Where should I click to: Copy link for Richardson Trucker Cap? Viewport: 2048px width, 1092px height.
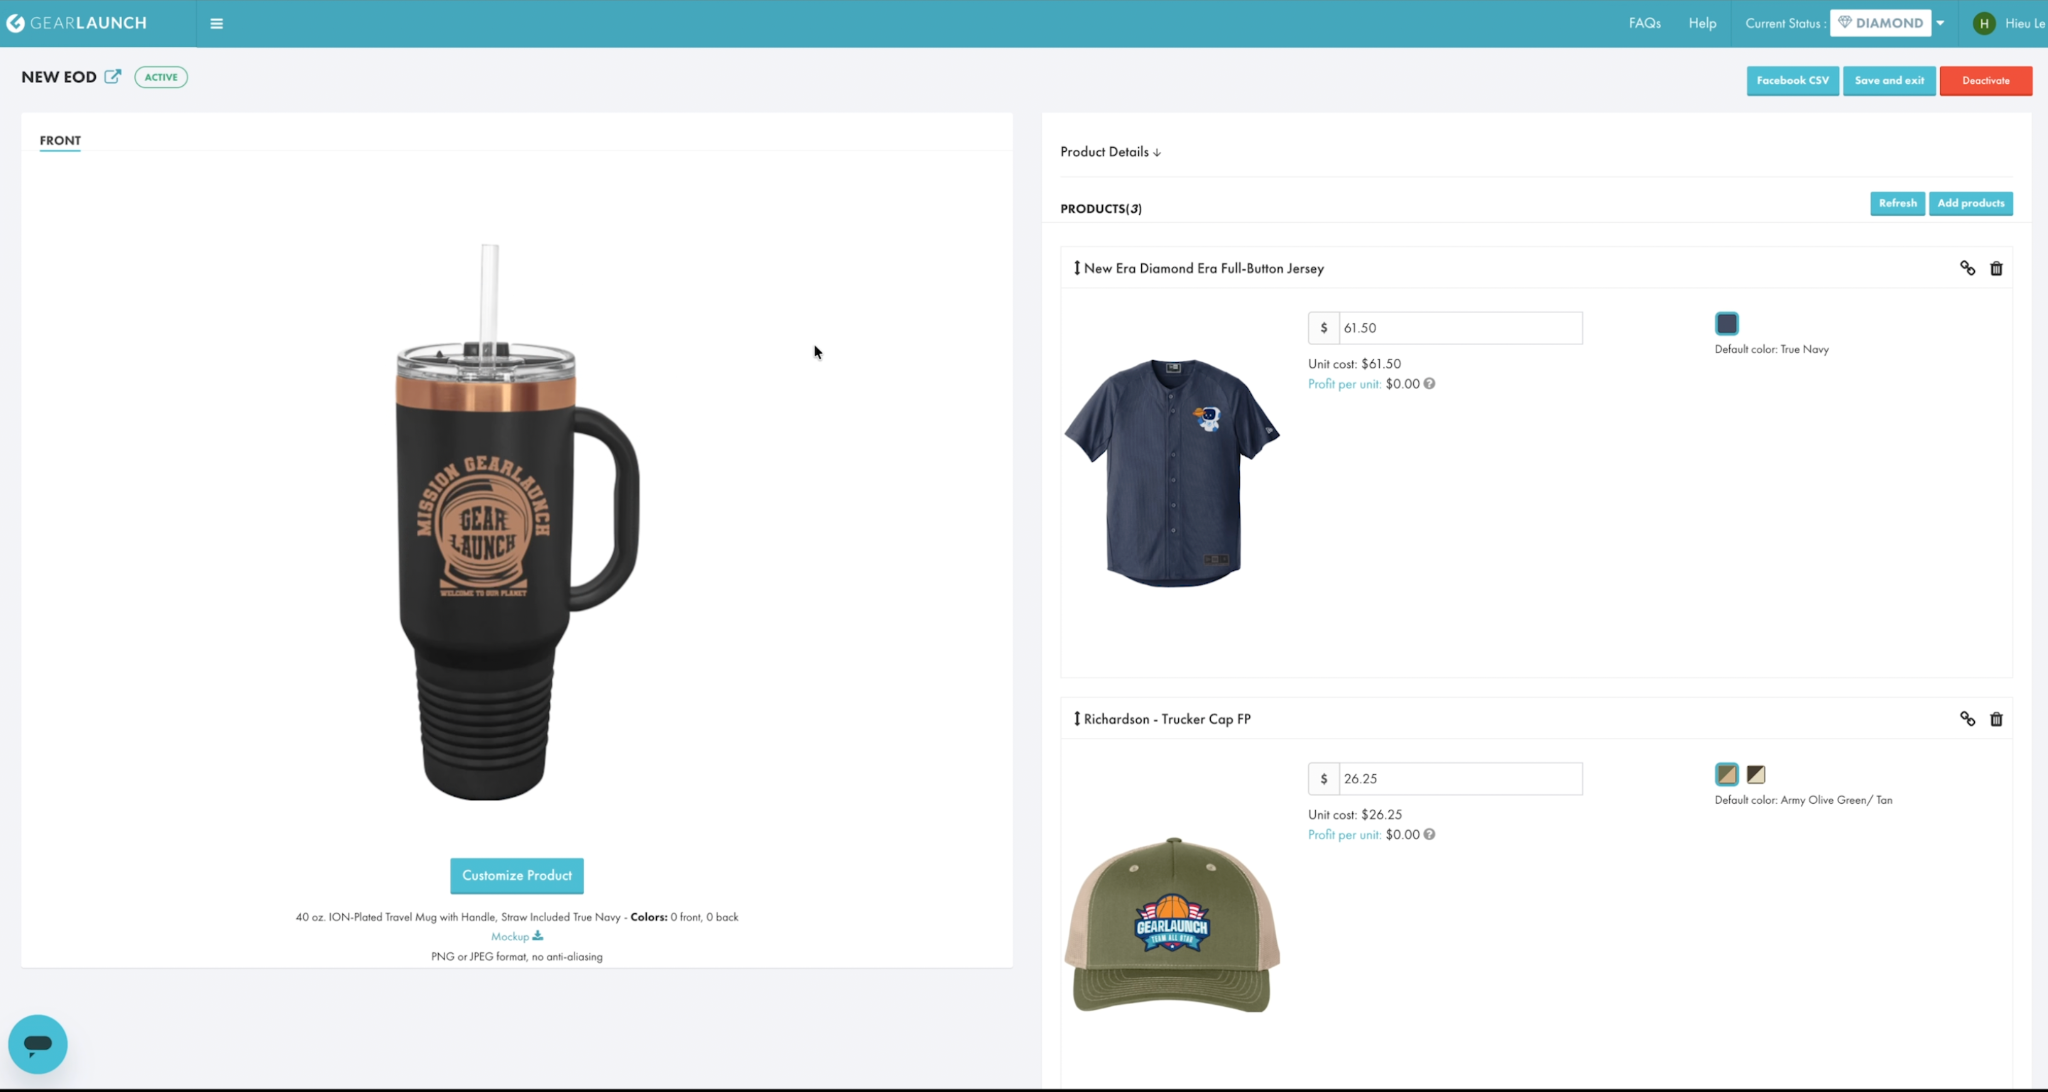click(1967, 719)
